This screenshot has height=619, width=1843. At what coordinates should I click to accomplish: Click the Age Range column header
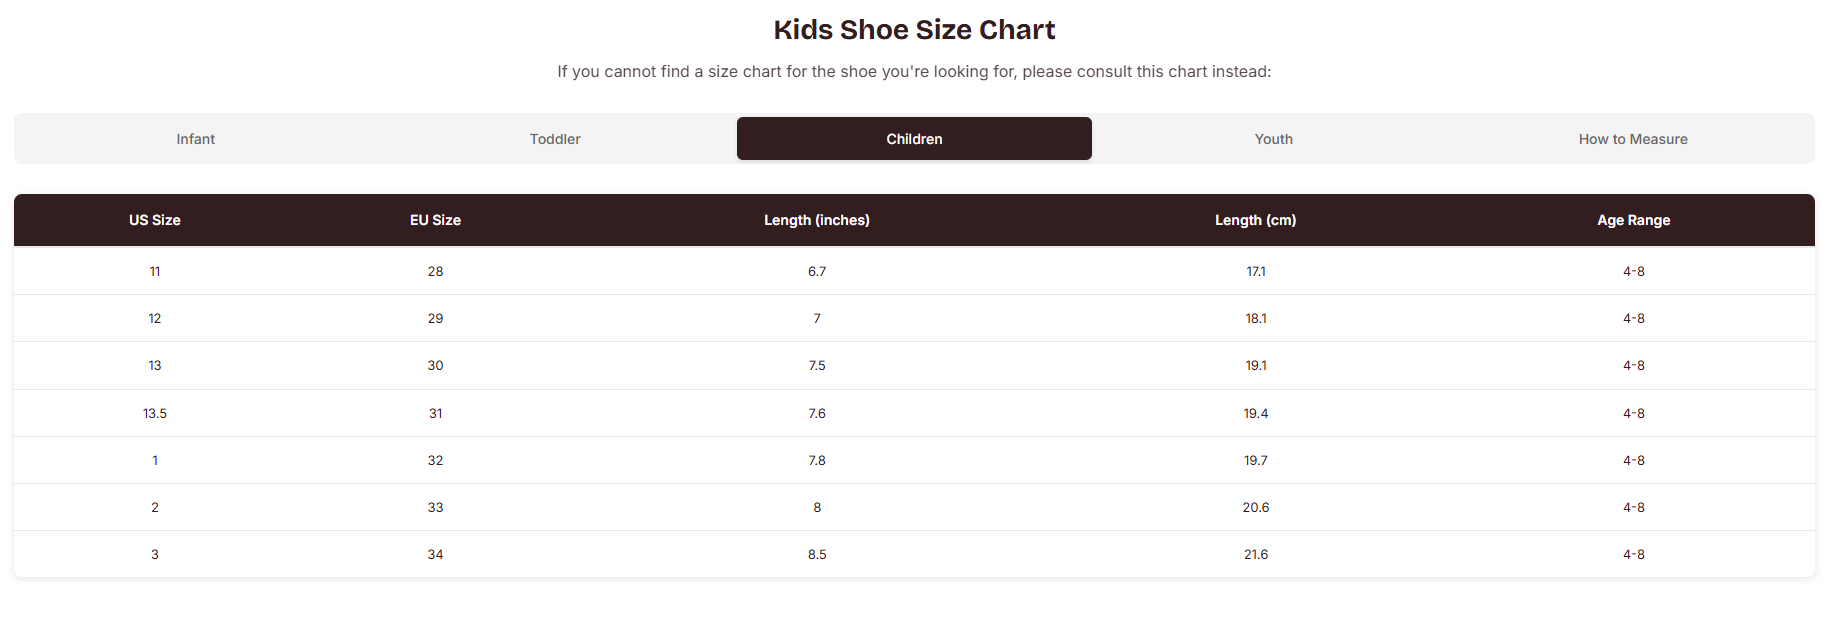tap(1634, 220)
